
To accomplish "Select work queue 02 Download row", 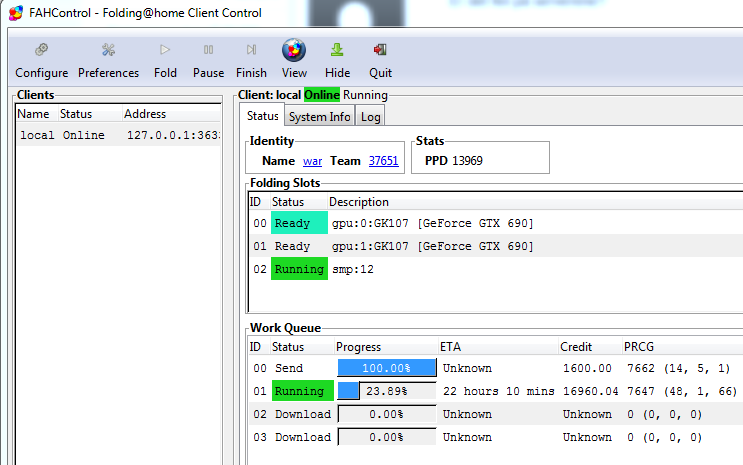I will coord(496,414).
